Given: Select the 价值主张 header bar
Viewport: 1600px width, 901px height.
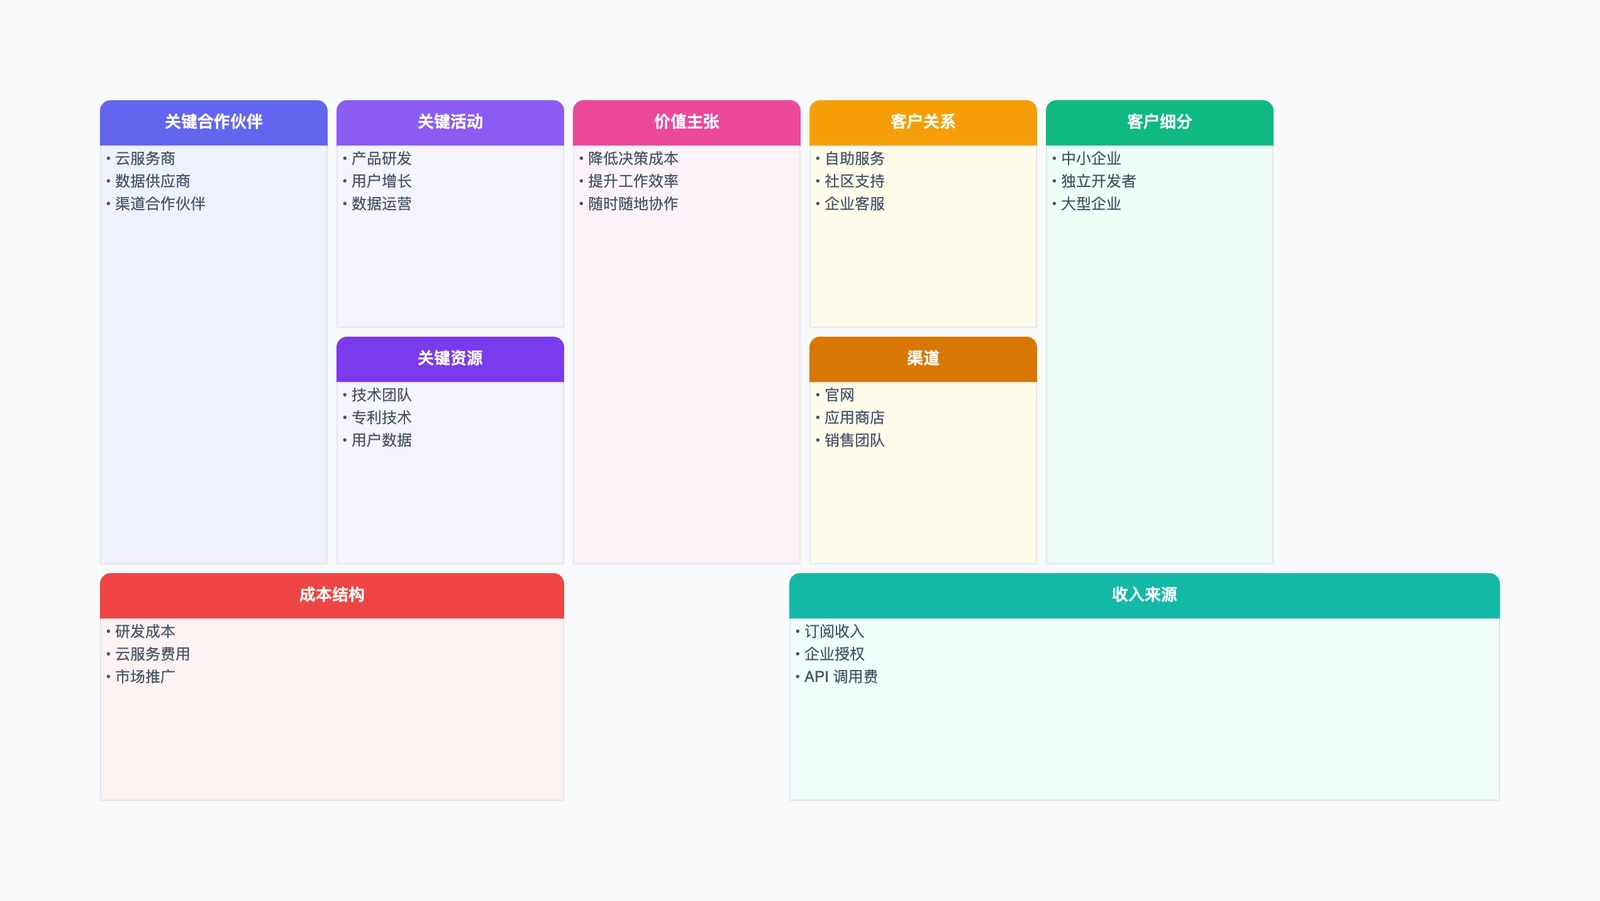Looking at the screenshot, I should coord(686,122).
